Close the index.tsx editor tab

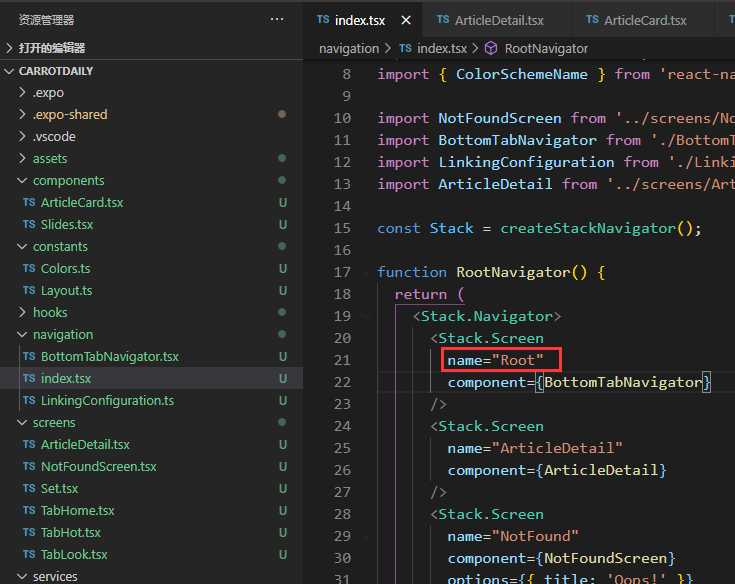coord(406,20)
